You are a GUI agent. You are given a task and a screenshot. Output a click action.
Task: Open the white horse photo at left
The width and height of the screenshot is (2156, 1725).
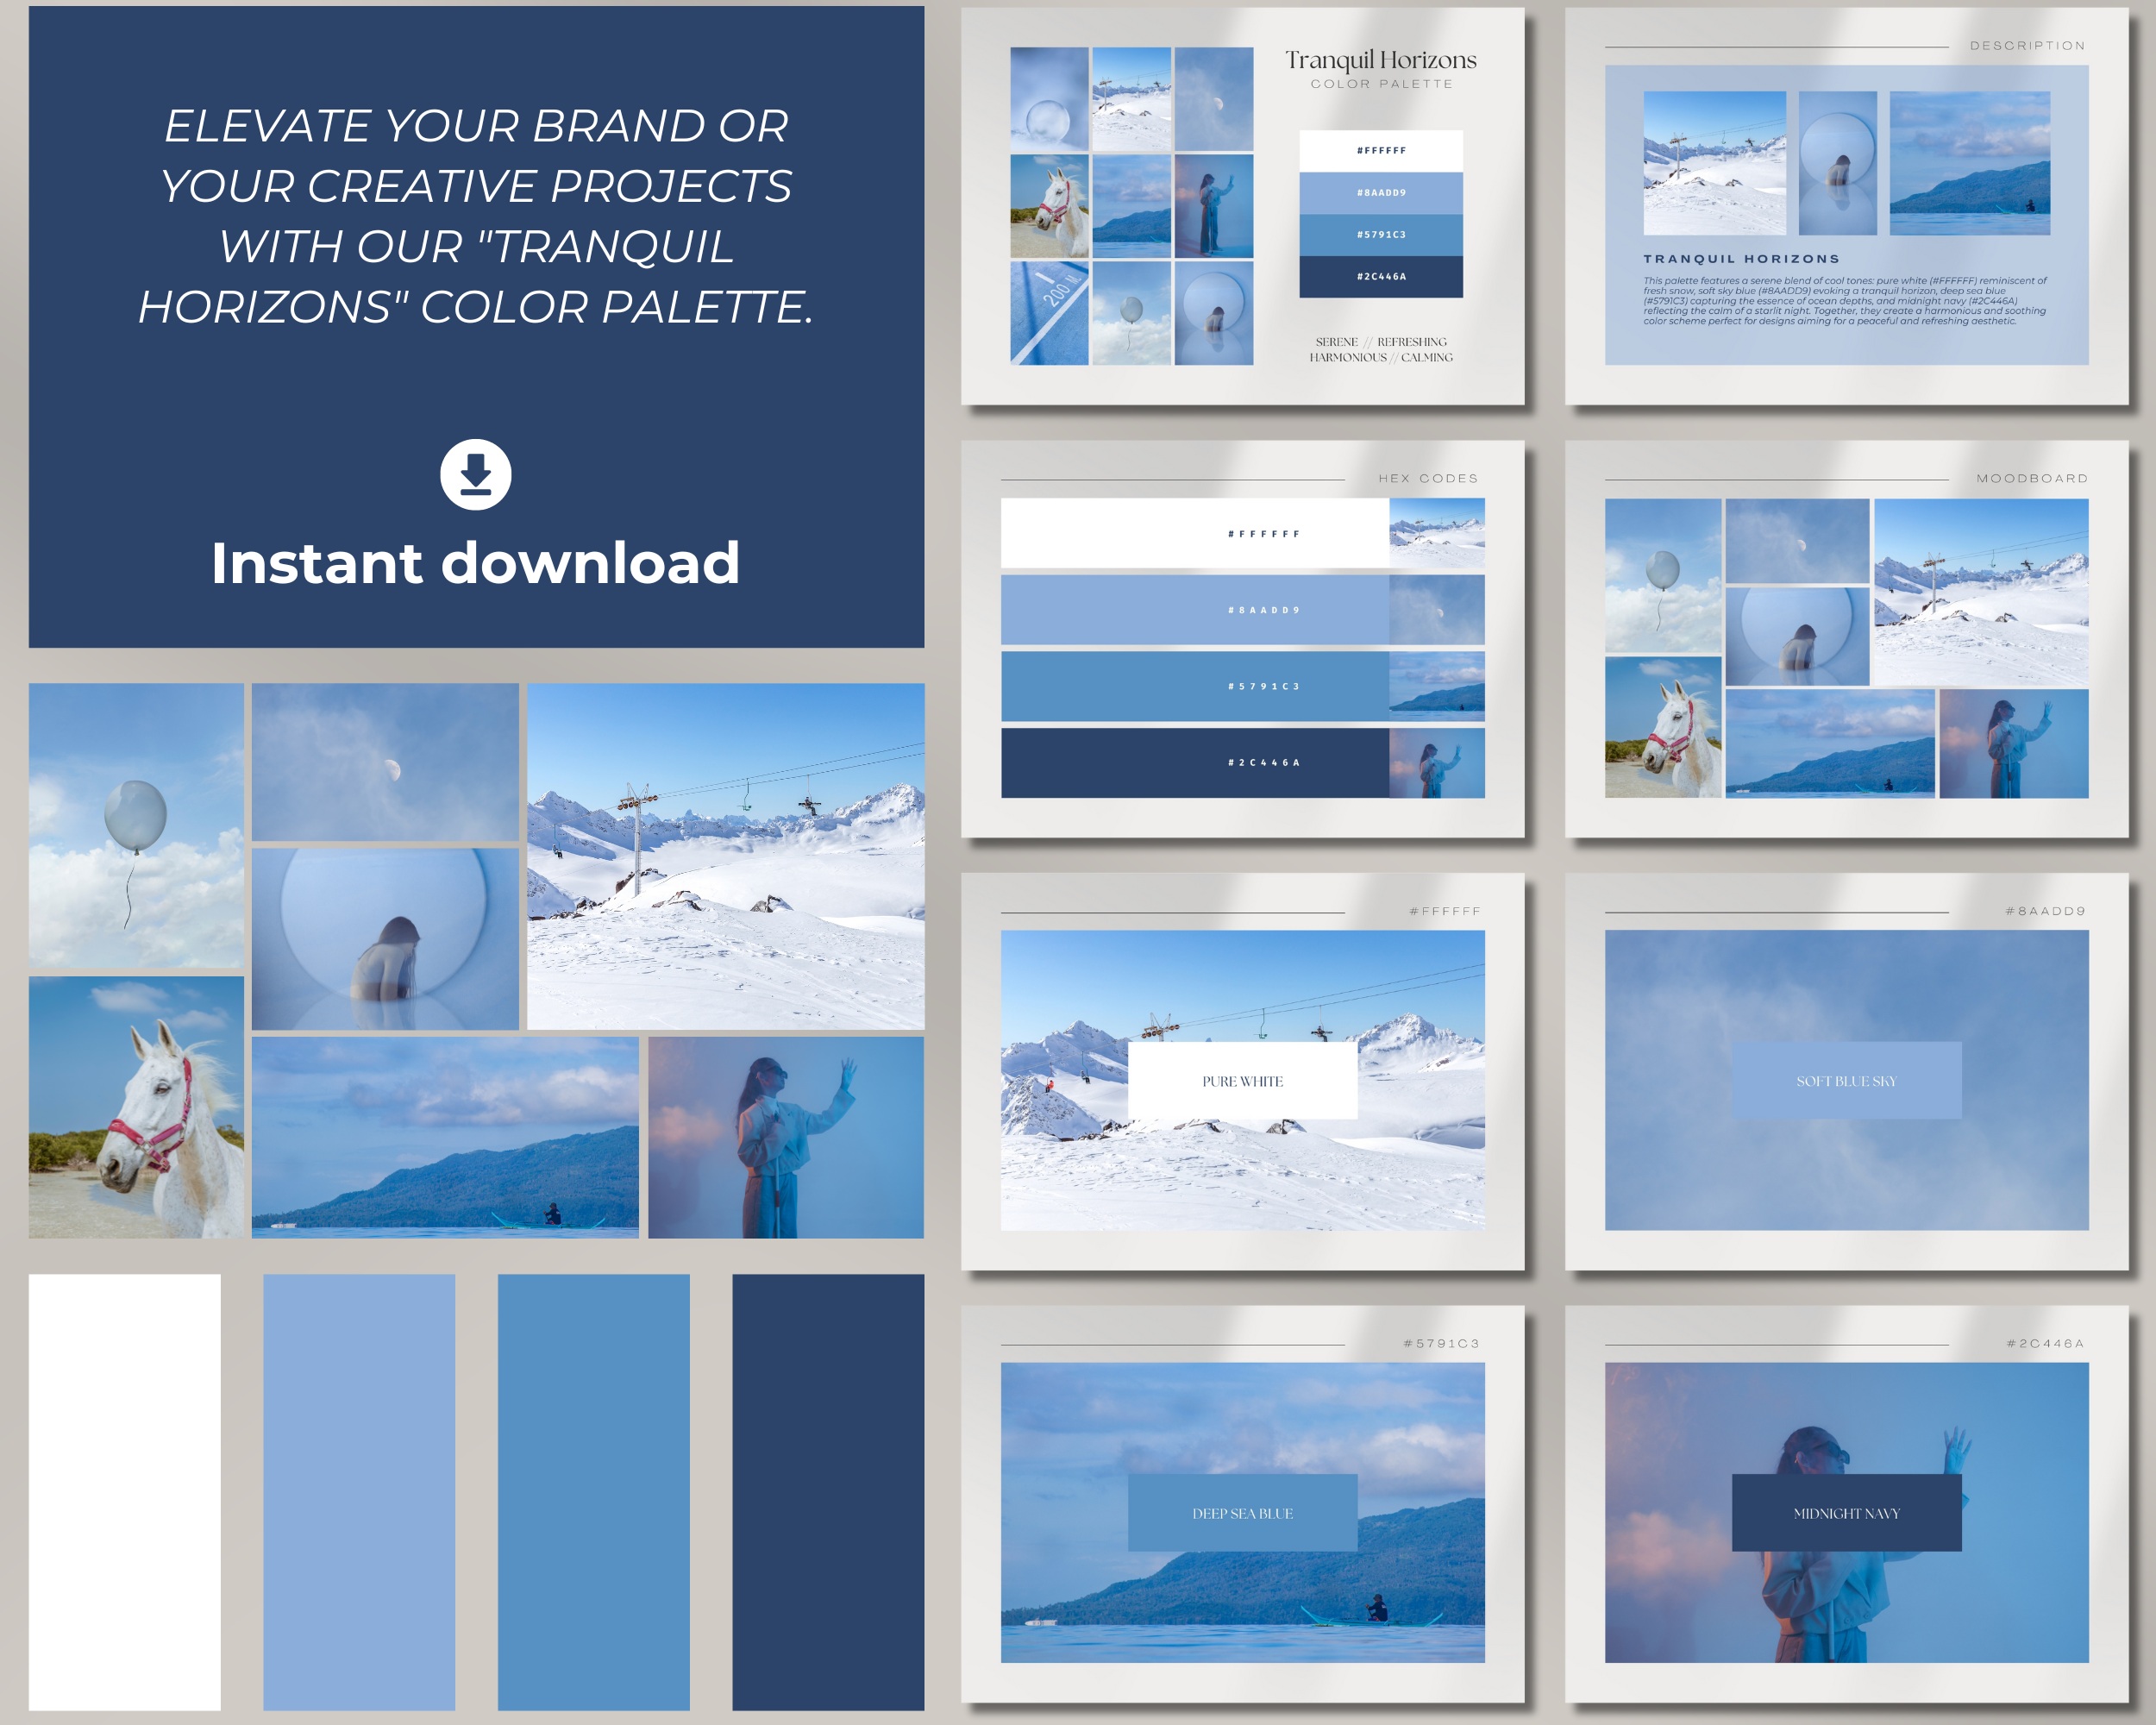(136, 1107)
